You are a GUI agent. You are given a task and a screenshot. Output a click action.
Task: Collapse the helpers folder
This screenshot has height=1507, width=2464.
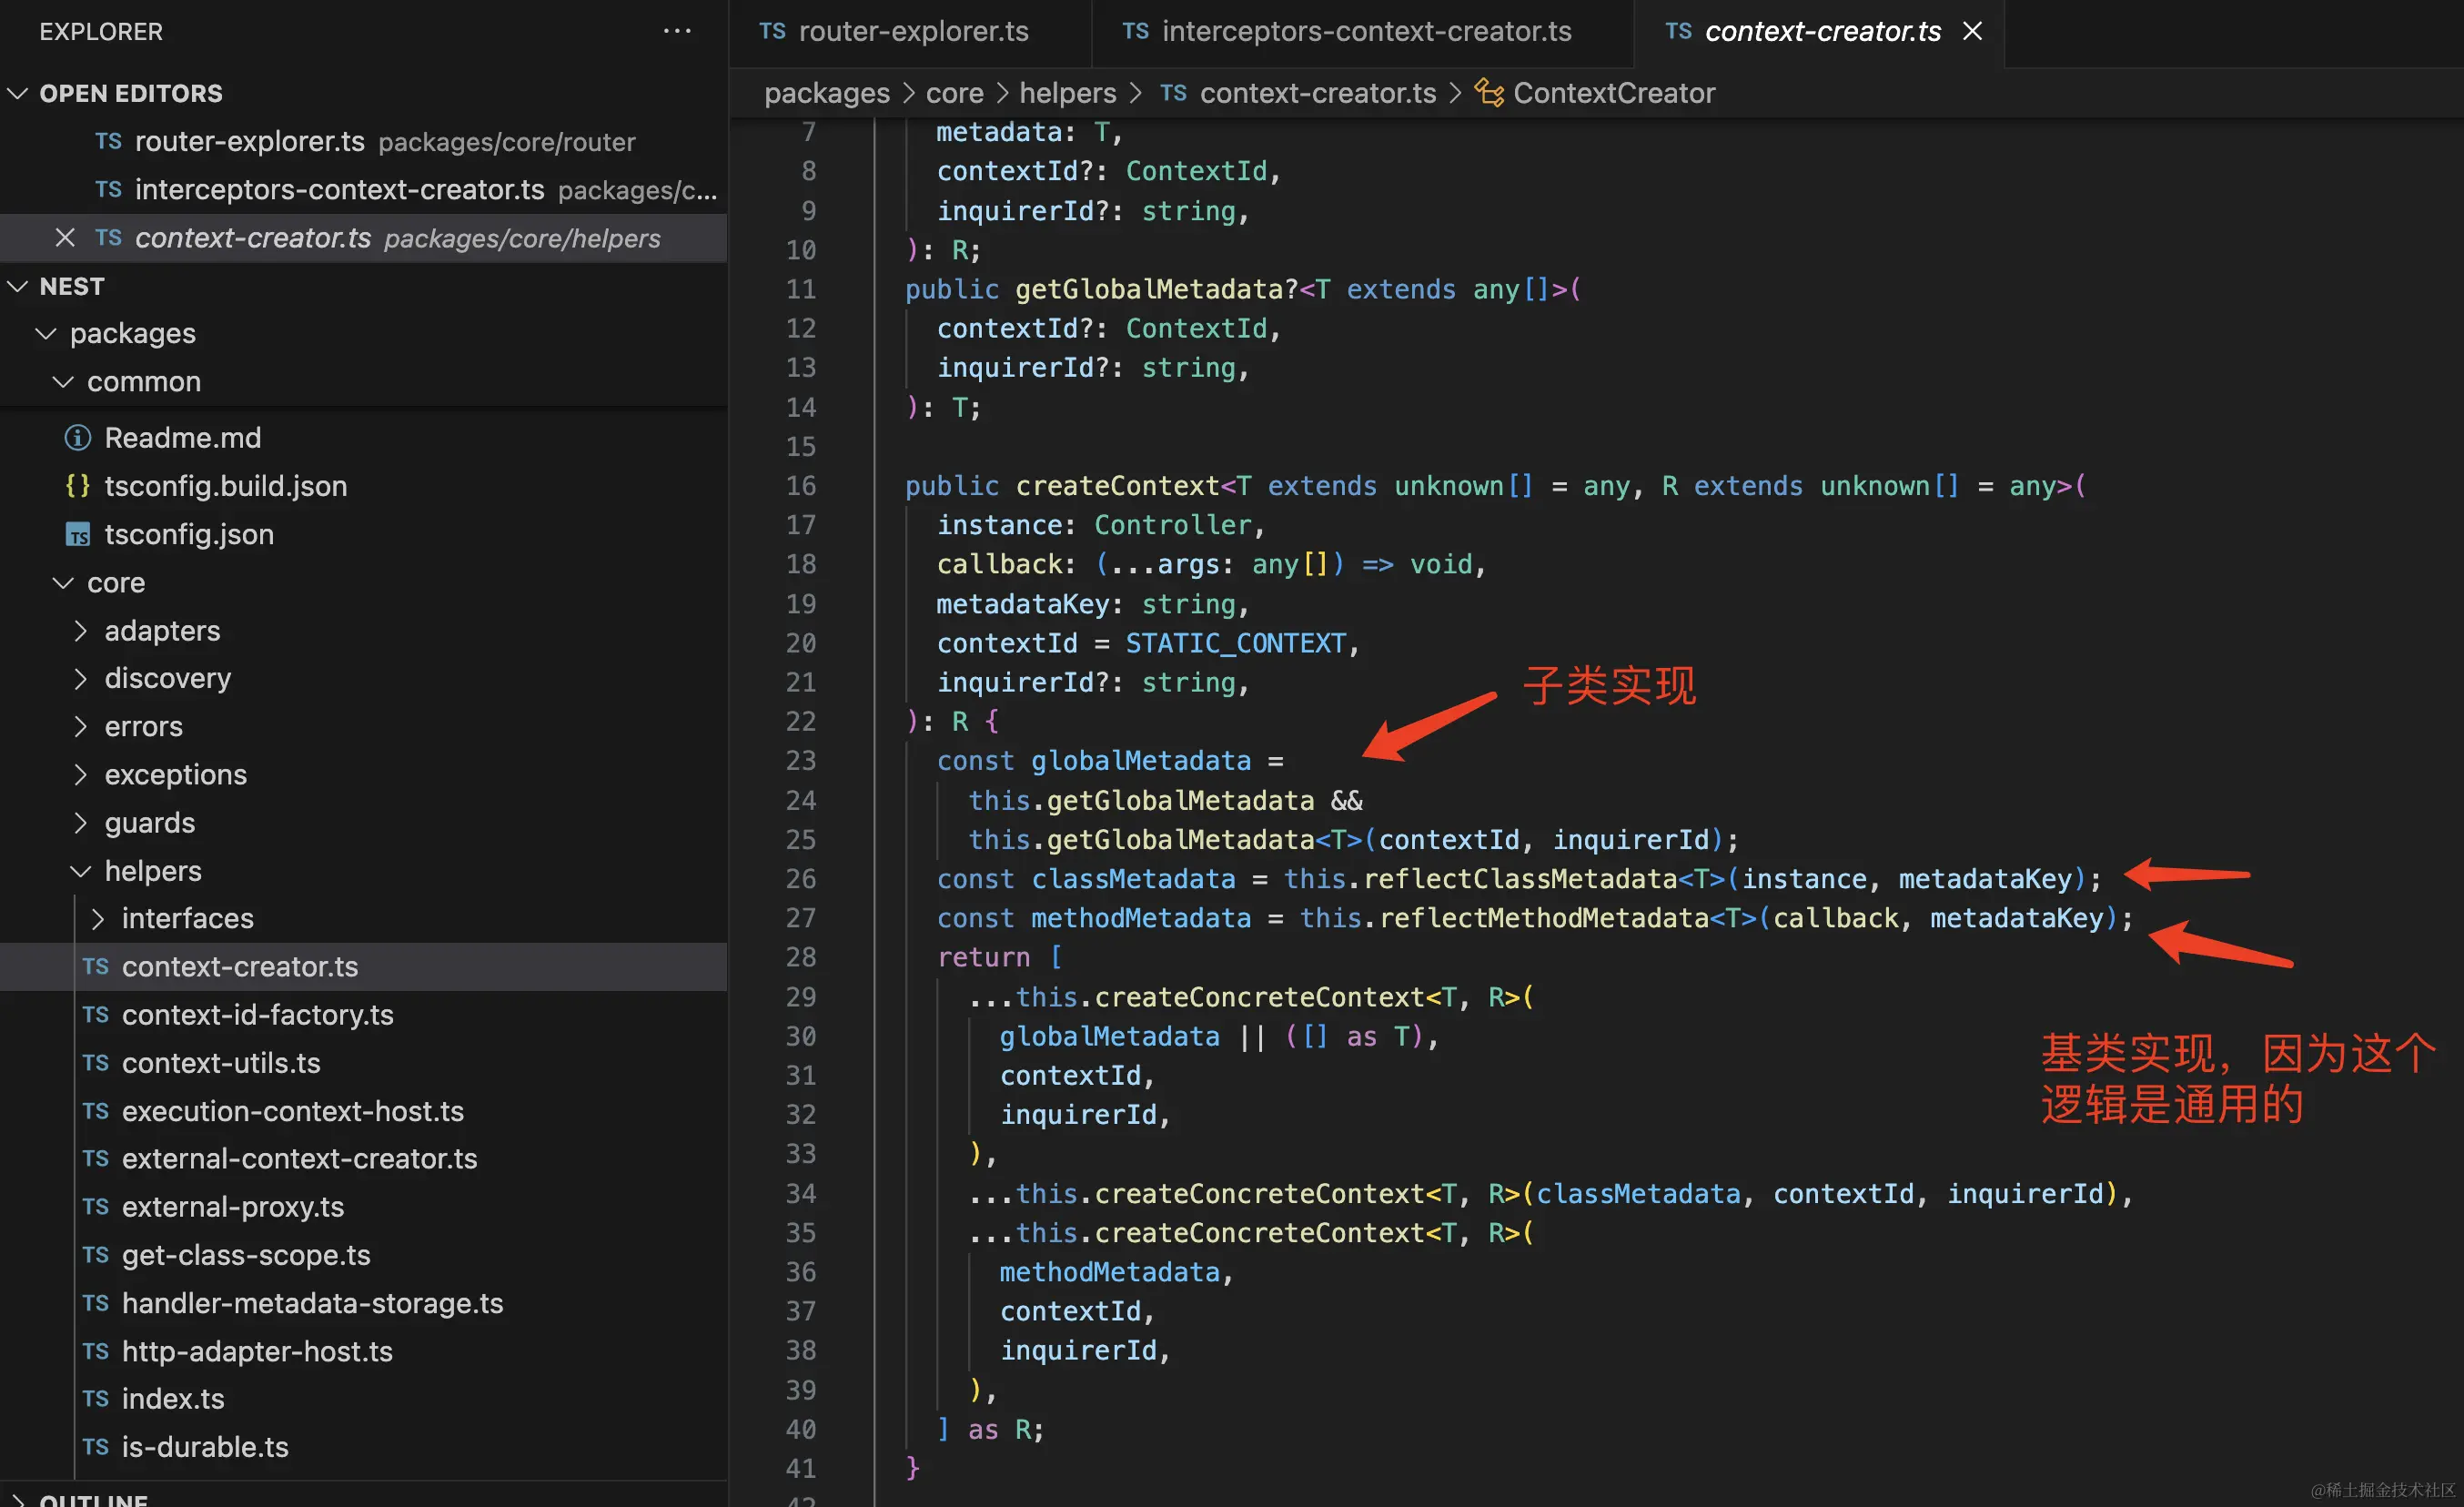click(81, 871)
